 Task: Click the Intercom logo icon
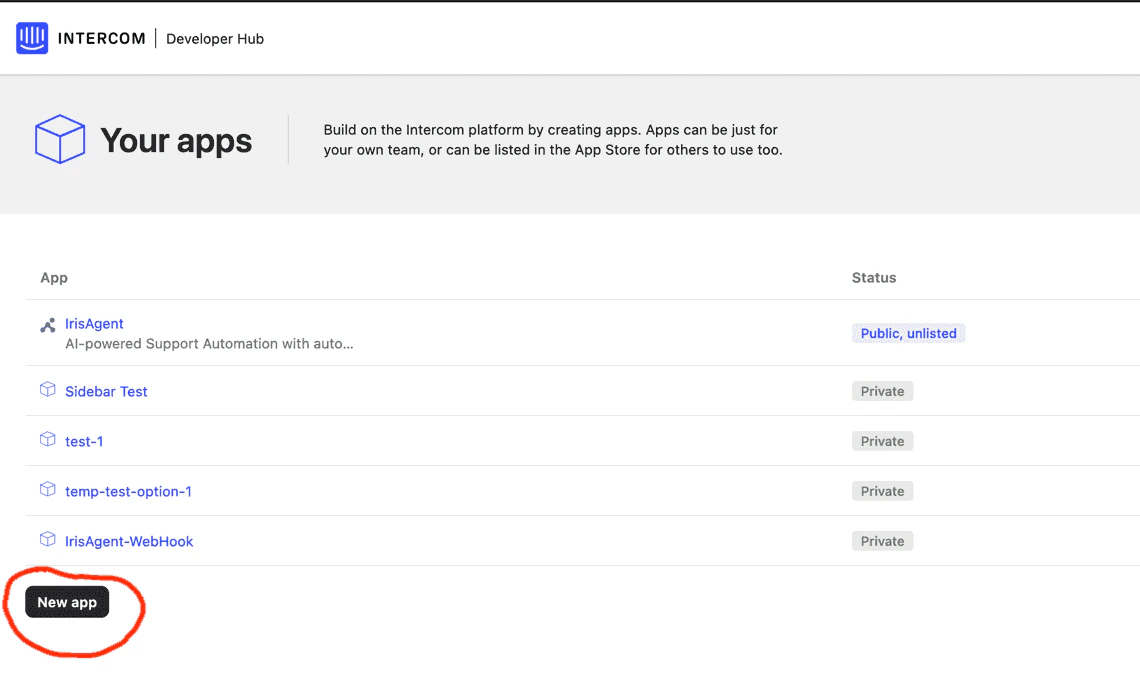pyautogui.click(x=32, y=38)
